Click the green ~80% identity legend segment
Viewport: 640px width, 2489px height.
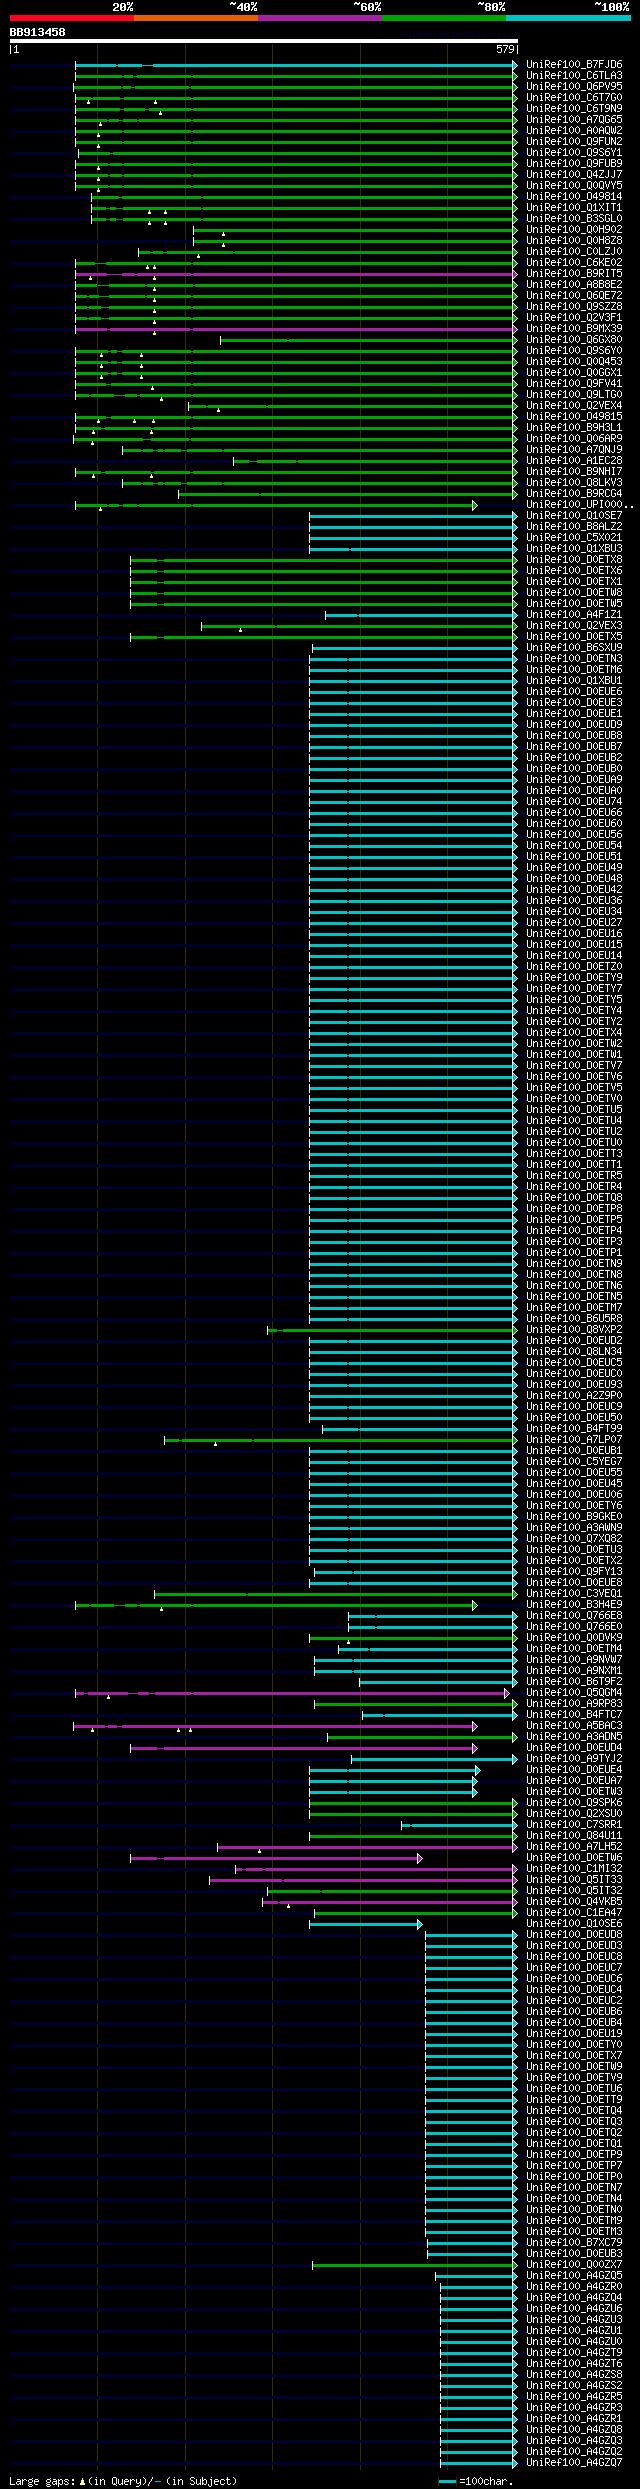pyautogui.click(x=443, y=18)
